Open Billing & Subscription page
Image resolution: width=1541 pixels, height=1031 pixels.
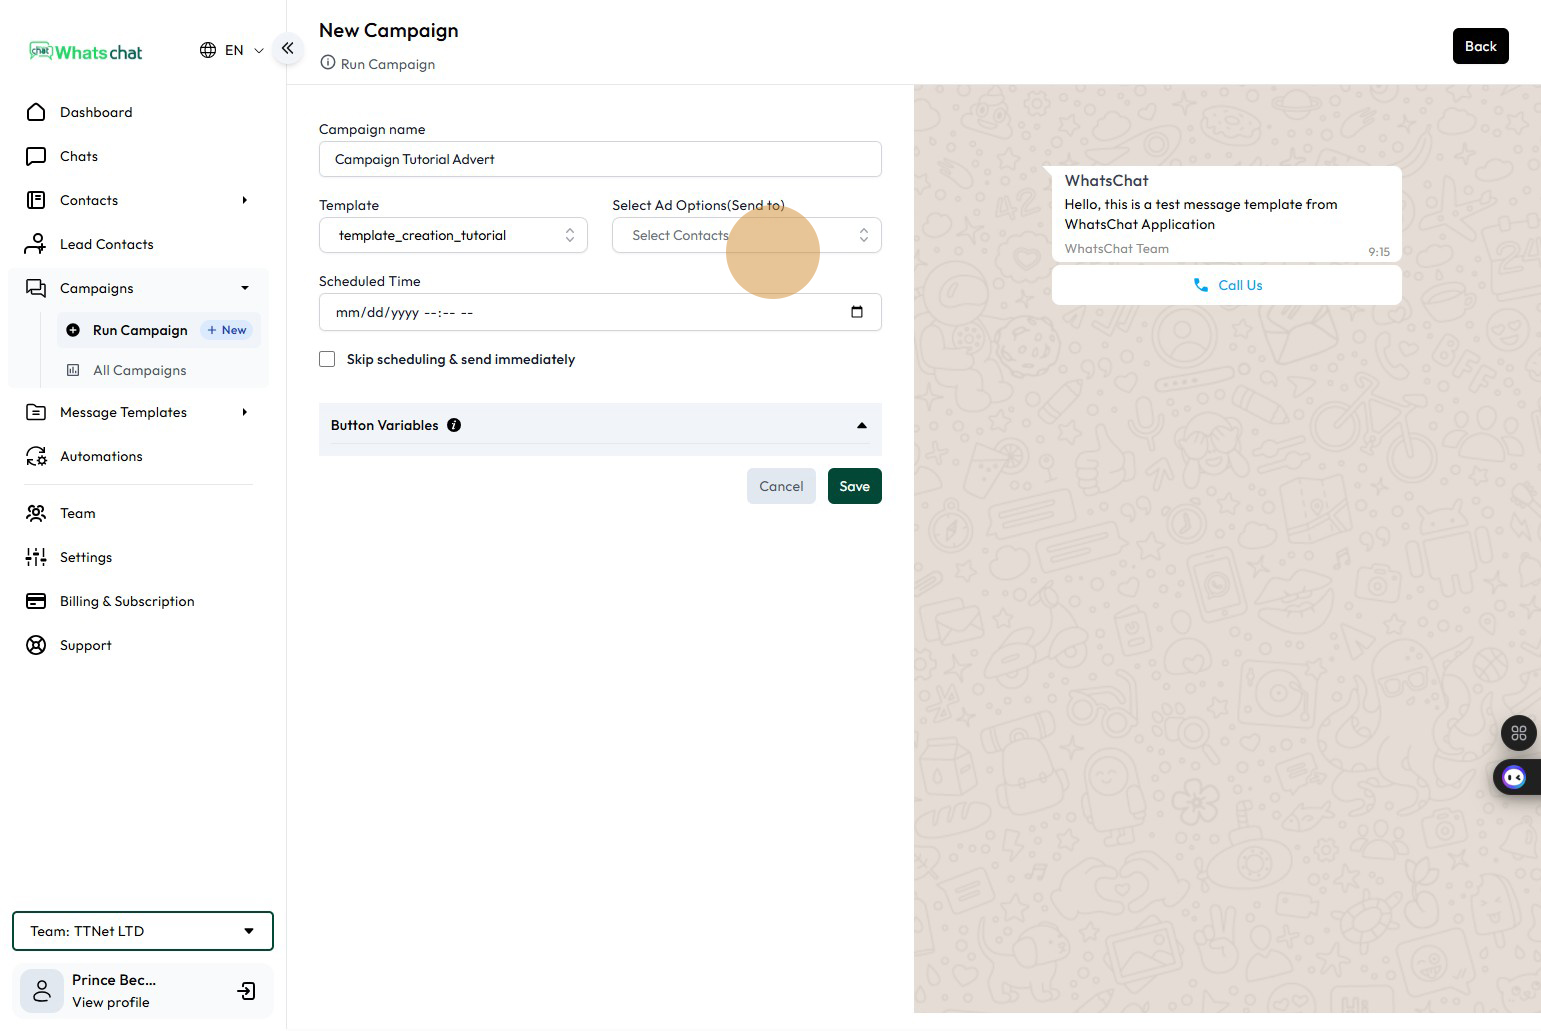127,601
